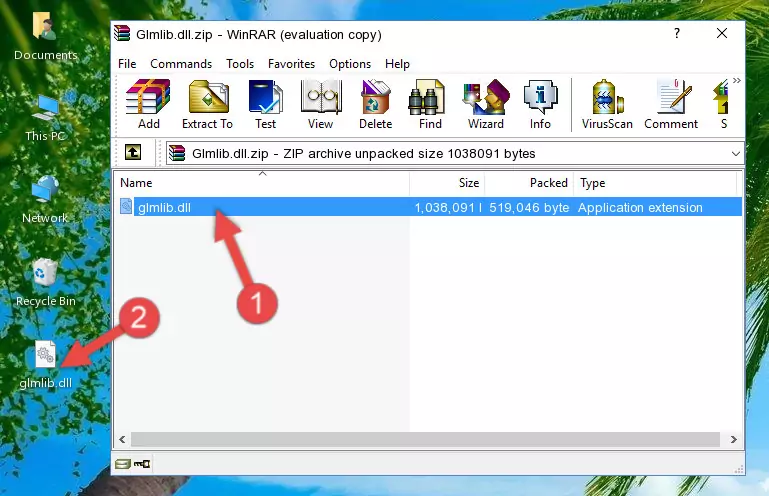Click the archive path text field
This screenshot has width=769, height=496.
click(x=455, y=154)
